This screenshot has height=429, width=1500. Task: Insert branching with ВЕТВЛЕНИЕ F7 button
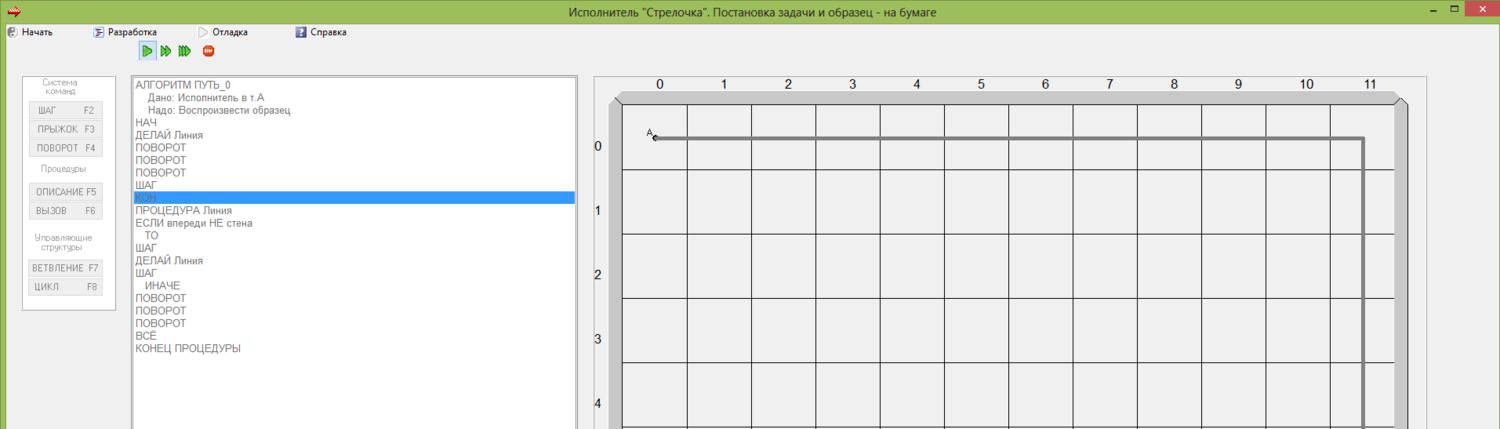click(66, 268)
